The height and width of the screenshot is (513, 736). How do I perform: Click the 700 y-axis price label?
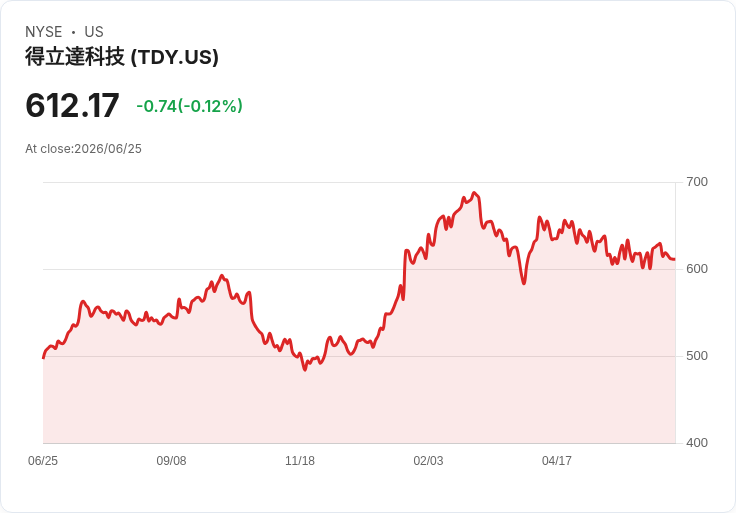pos(697,182)
